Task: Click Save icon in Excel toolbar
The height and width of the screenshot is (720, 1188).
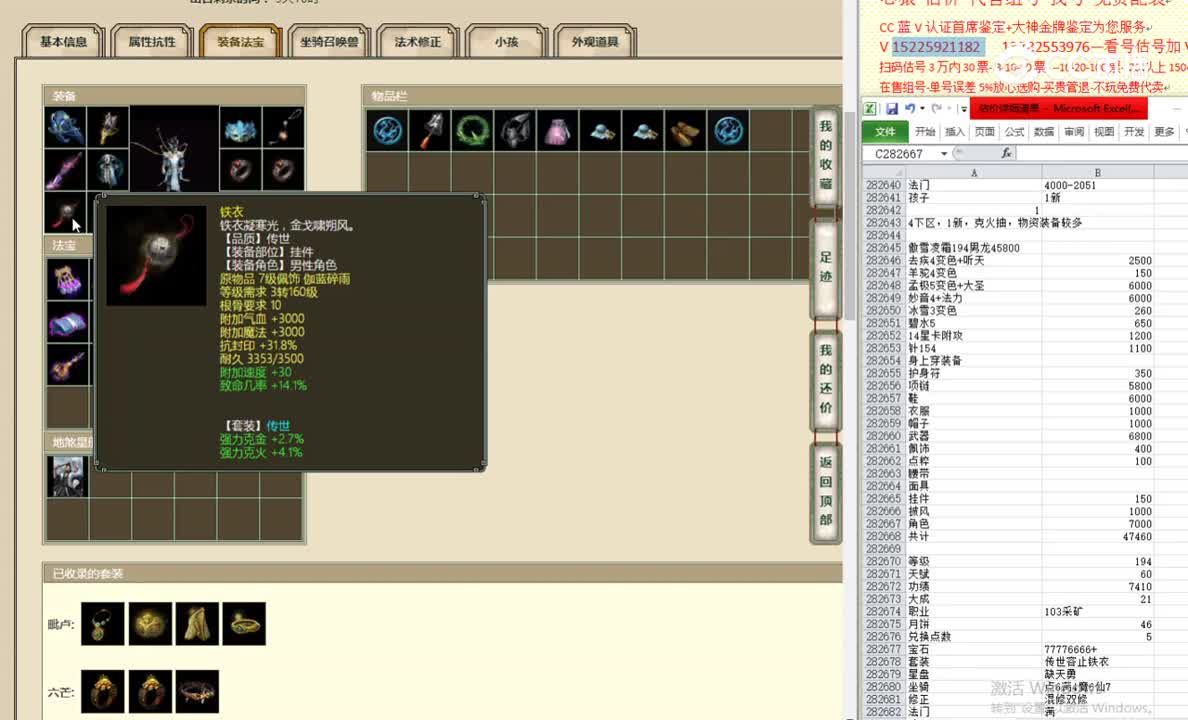Action: tap(892, 109)
